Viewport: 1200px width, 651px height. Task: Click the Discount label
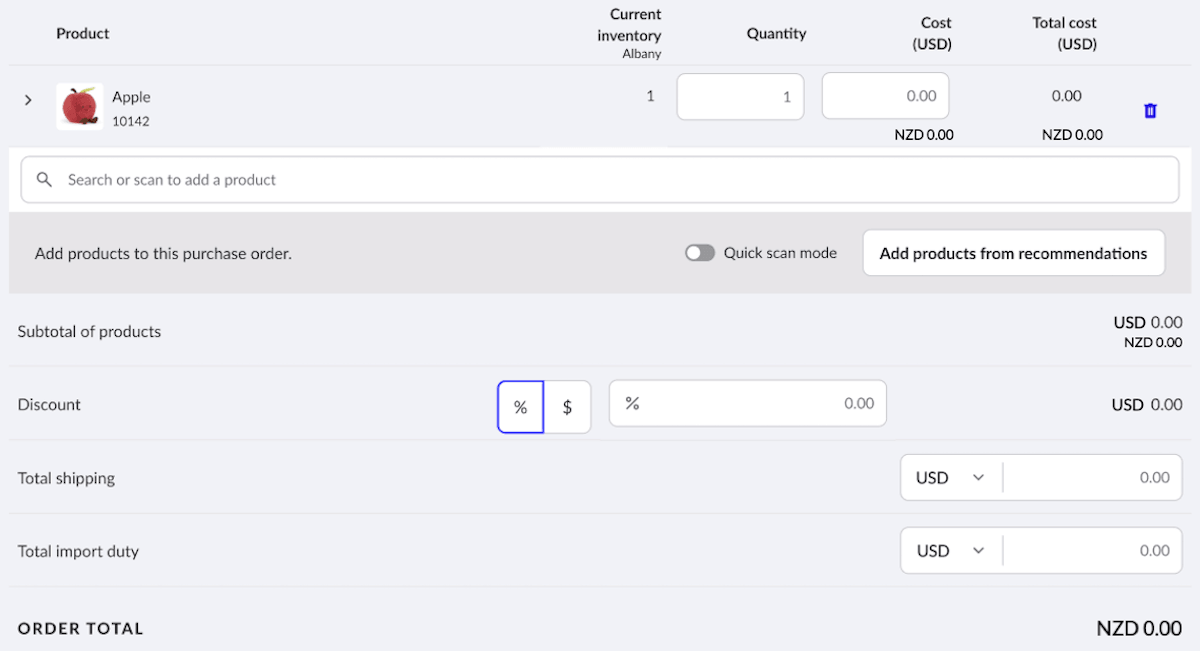click(49, 404)
